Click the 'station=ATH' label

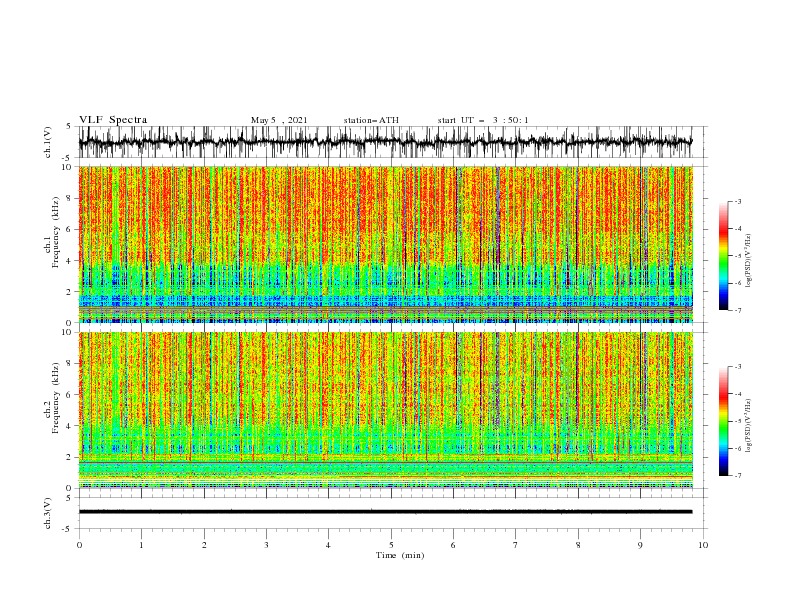(x=371, y=120)
